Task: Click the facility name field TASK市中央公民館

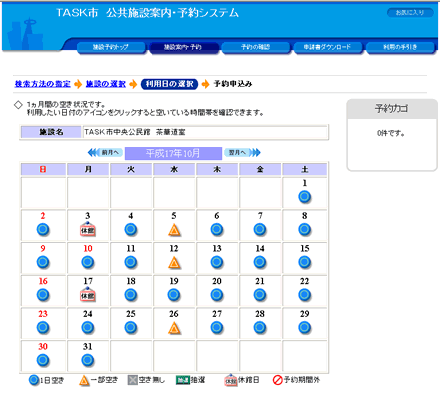Action: point(205,132)
